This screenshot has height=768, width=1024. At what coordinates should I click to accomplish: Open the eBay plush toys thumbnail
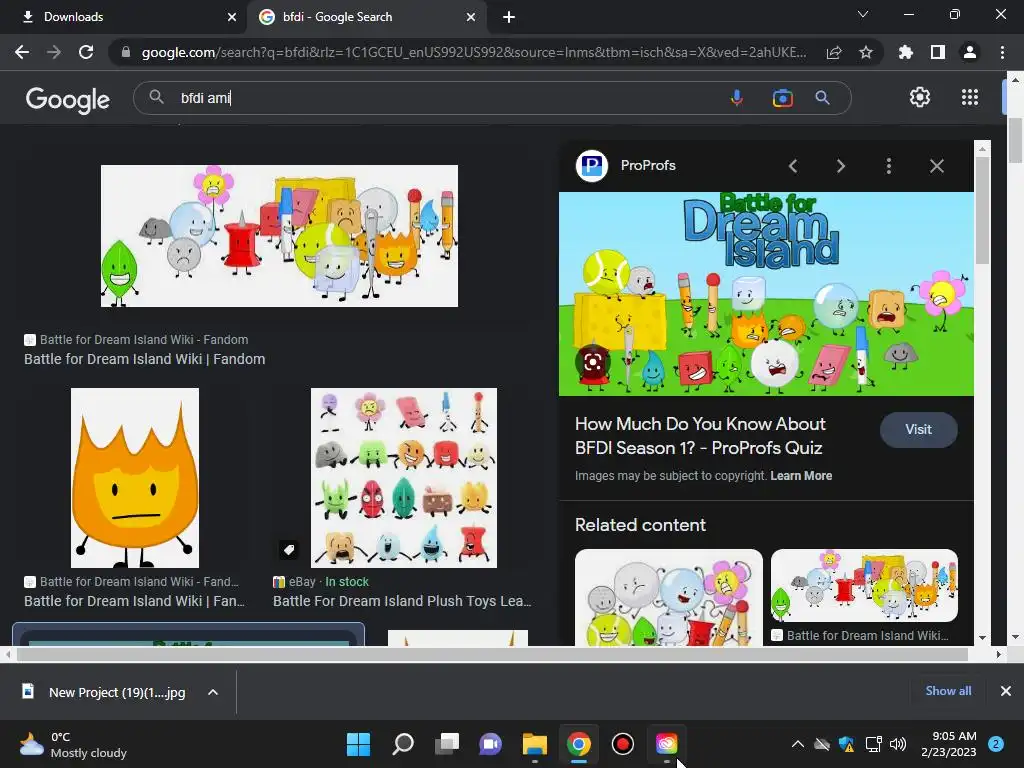click(404, 477)
